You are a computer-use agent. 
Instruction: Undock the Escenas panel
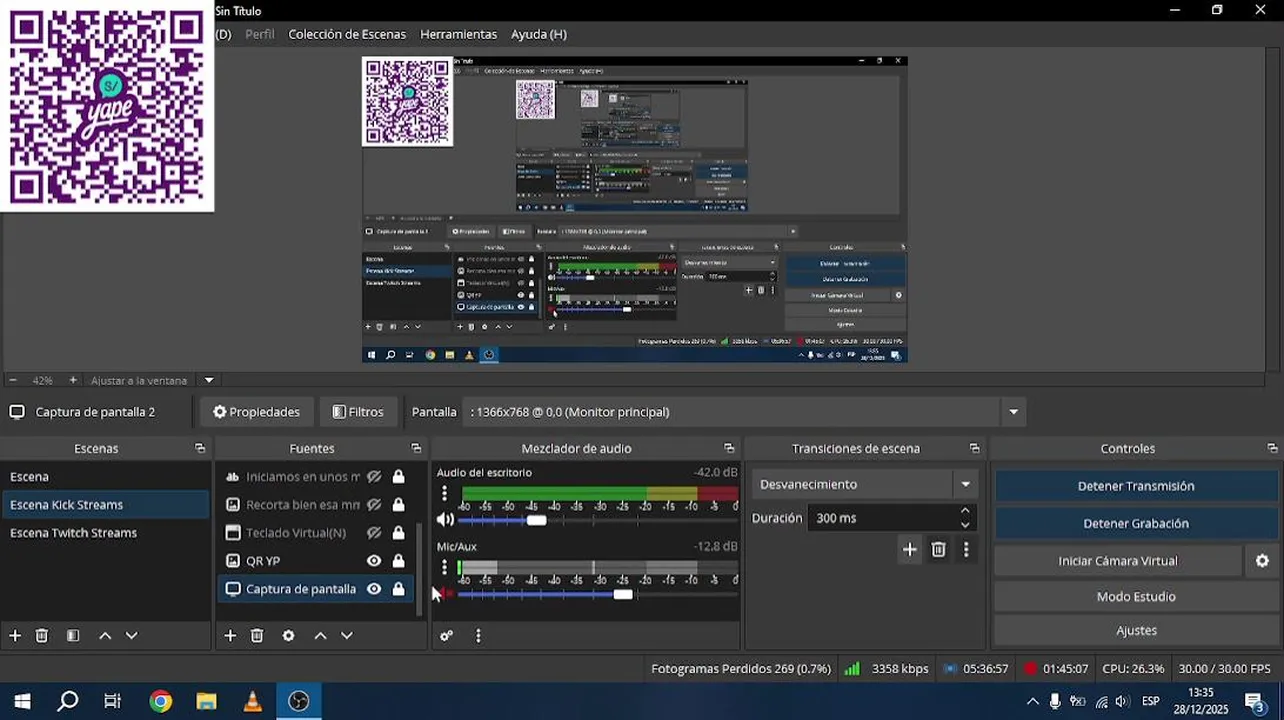click(x=200, y=448)
